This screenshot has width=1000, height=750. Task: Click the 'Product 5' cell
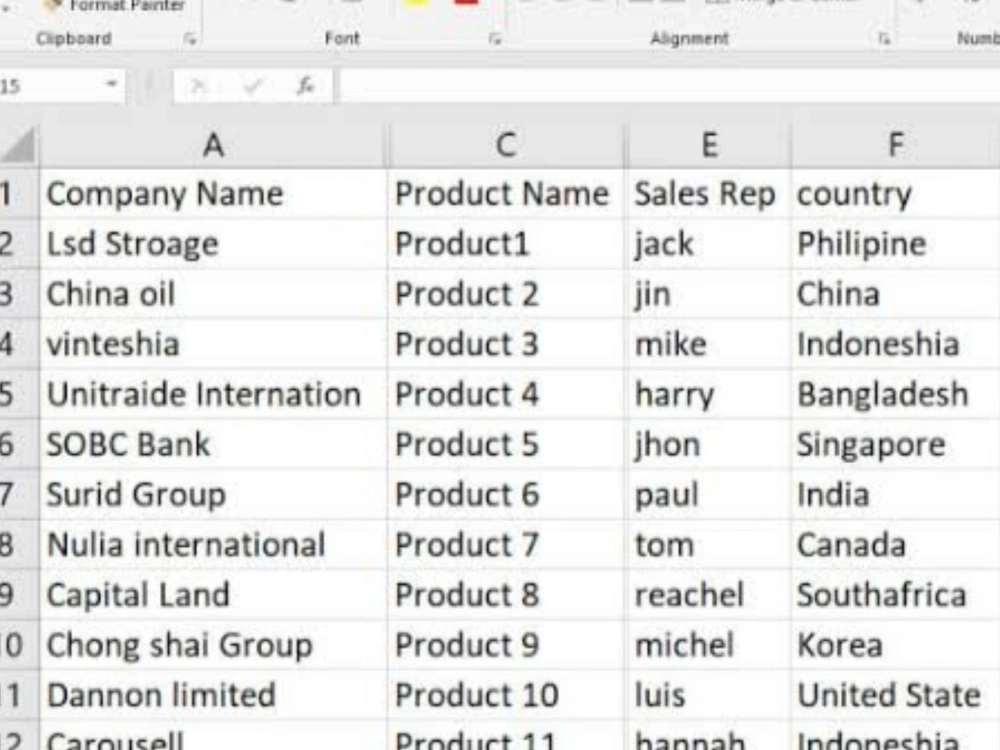coord(506,445)
